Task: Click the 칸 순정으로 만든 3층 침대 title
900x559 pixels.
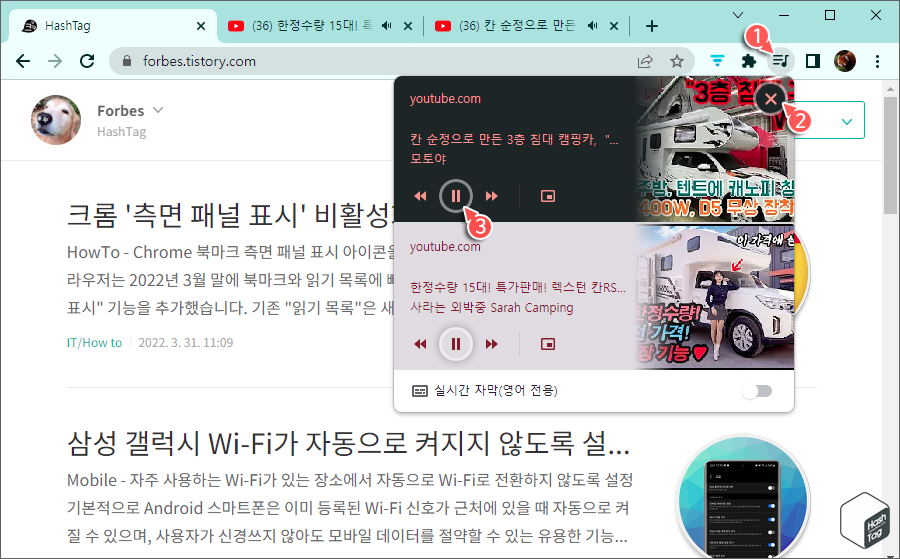Action: (x=514, y=139)
